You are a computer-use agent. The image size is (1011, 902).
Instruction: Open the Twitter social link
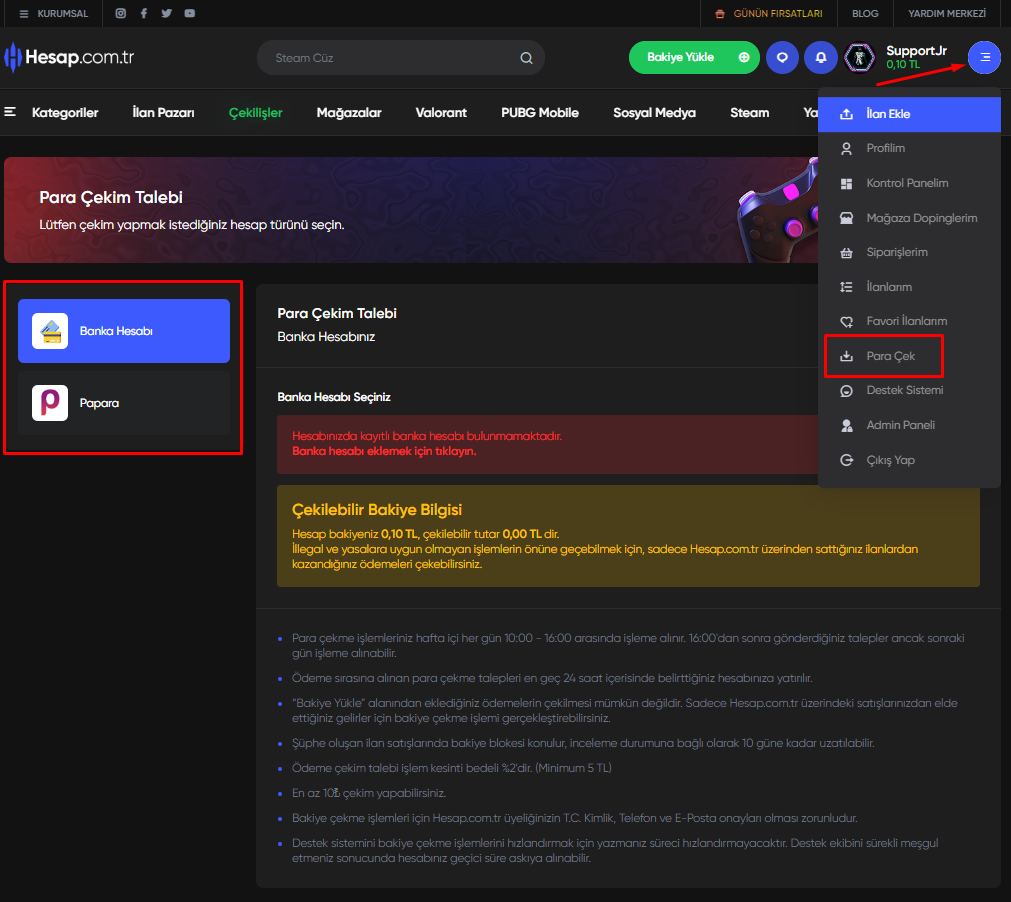[x=166, y=14]
